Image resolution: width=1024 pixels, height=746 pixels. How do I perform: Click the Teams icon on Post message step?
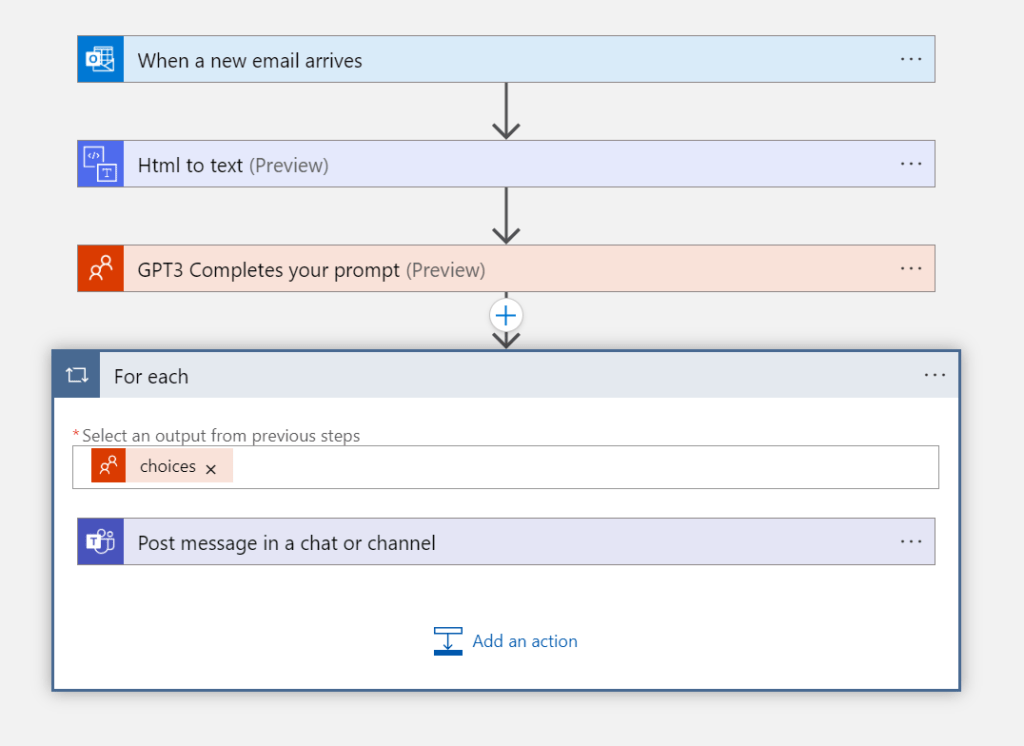tap(101, 542)
